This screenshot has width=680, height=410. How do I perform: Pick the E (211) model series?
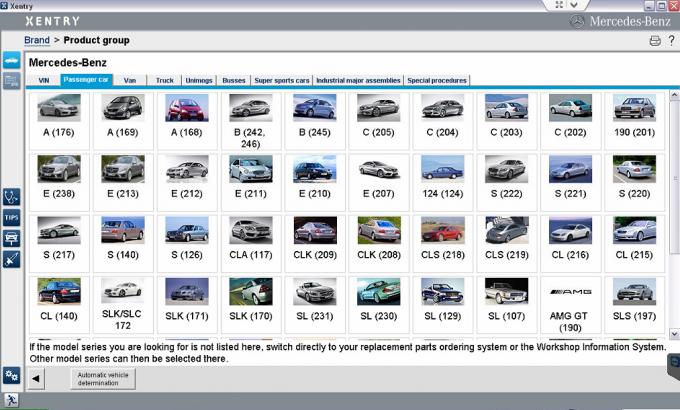pyautogui.click(x=251, y=182)
